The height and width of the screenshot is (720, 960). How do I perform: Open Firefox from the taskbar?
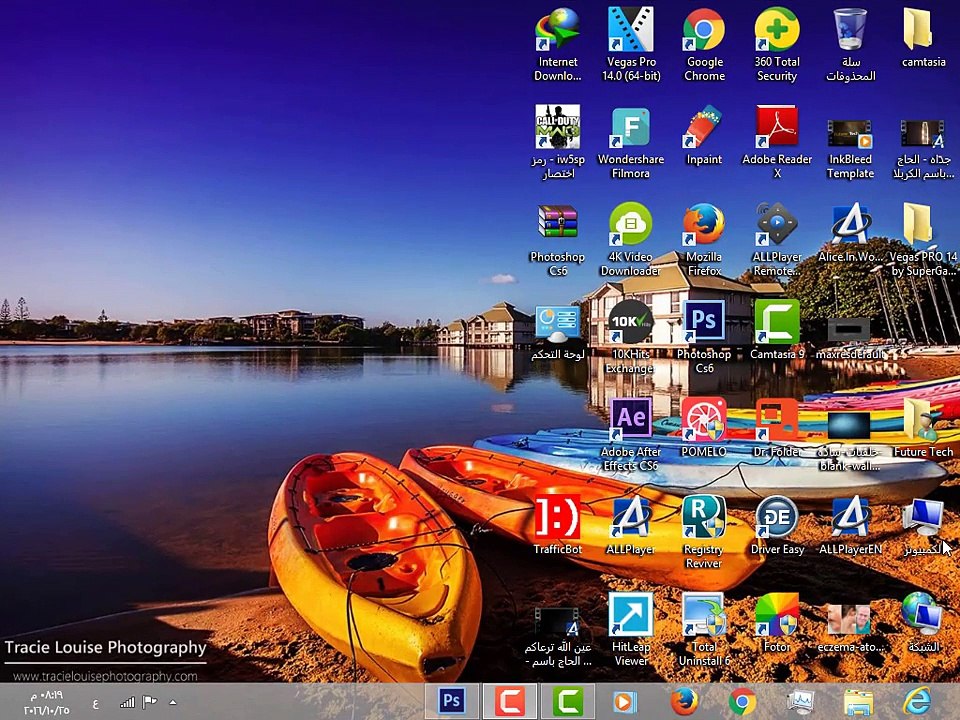click(683, 701)
